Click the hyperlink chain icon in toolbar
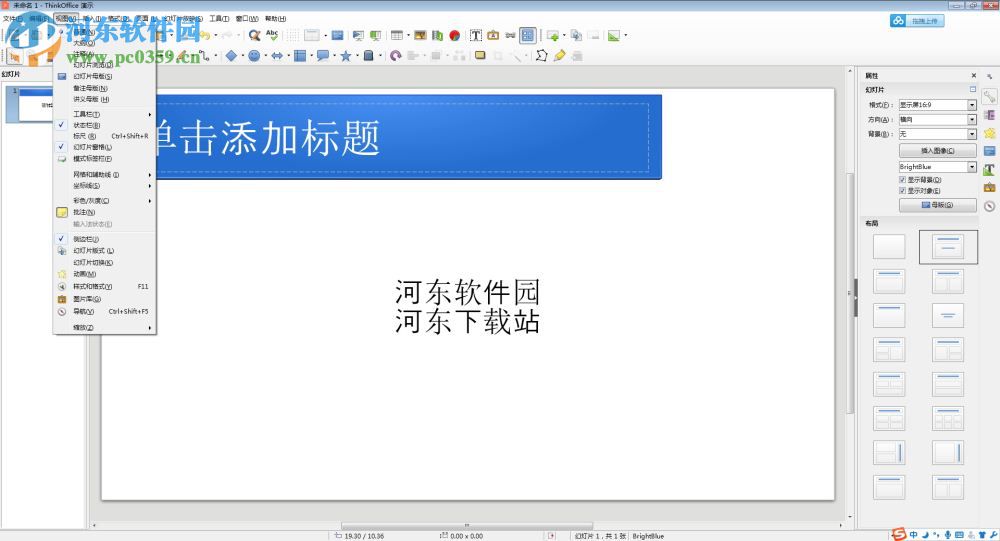 pos(510,35)
